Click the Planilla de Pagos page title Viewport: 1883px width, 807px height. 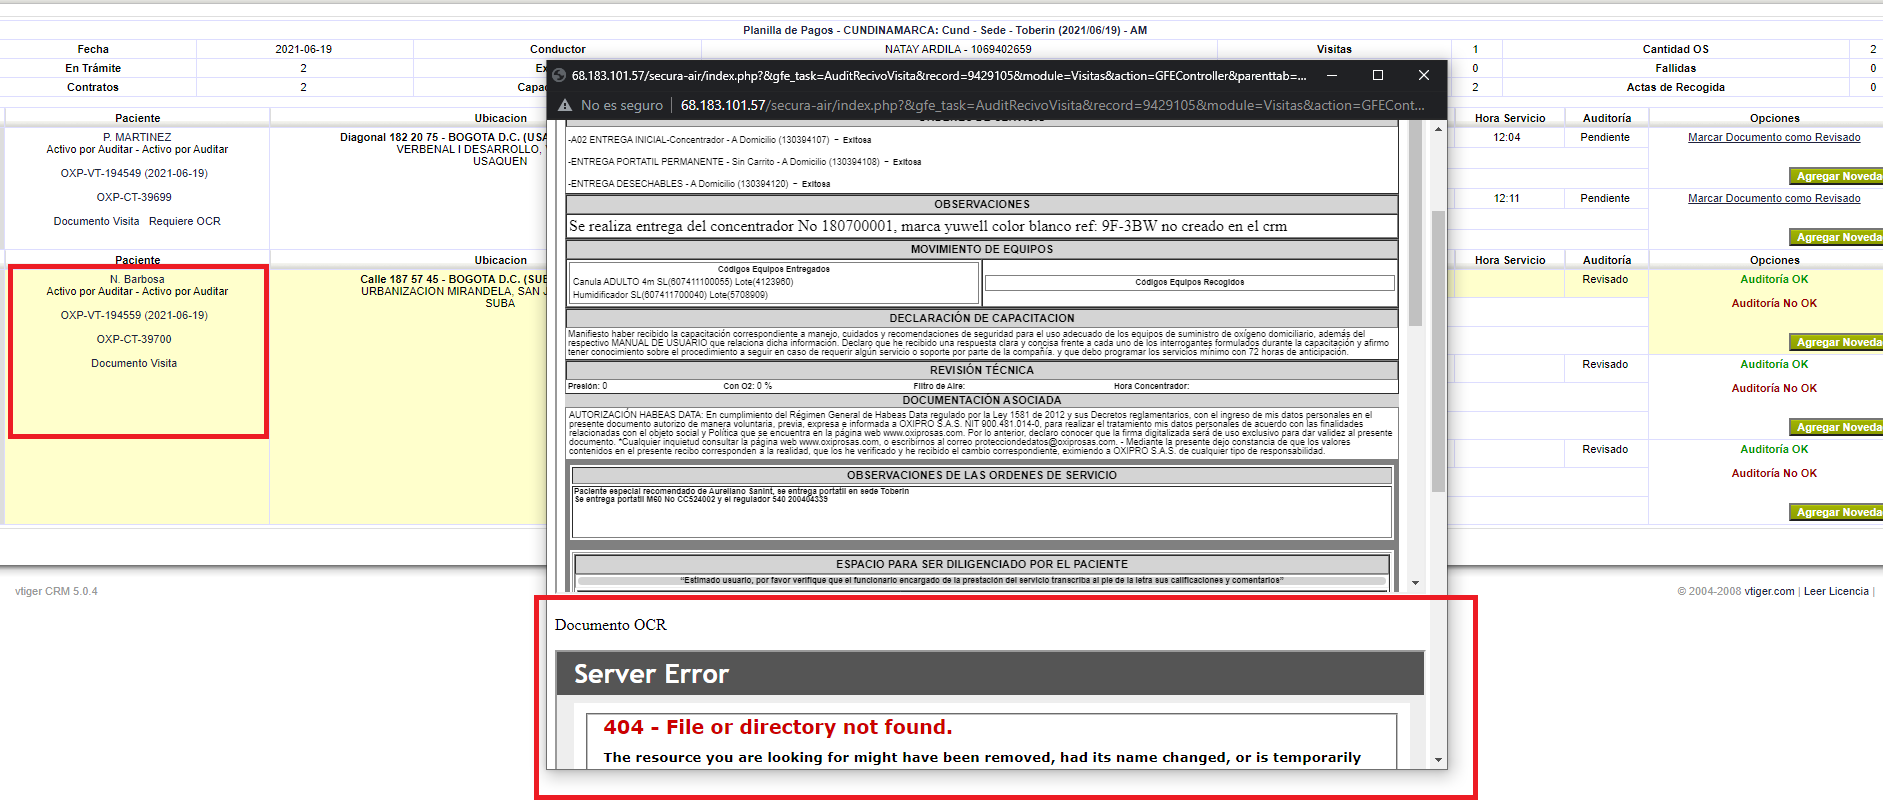click(x=945, y=30)
